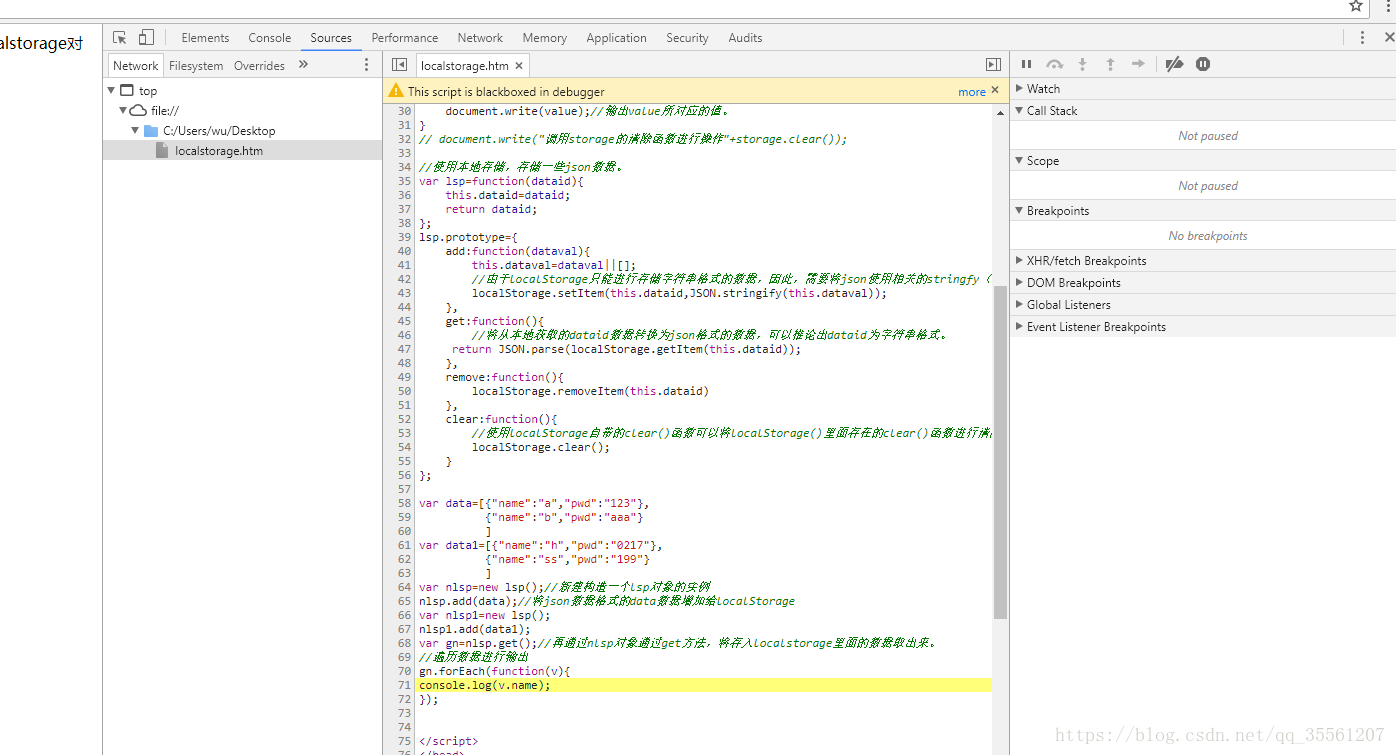Click line number 39 in gutter
Screen dimensions: 1396x755
(x=404, y=237)
